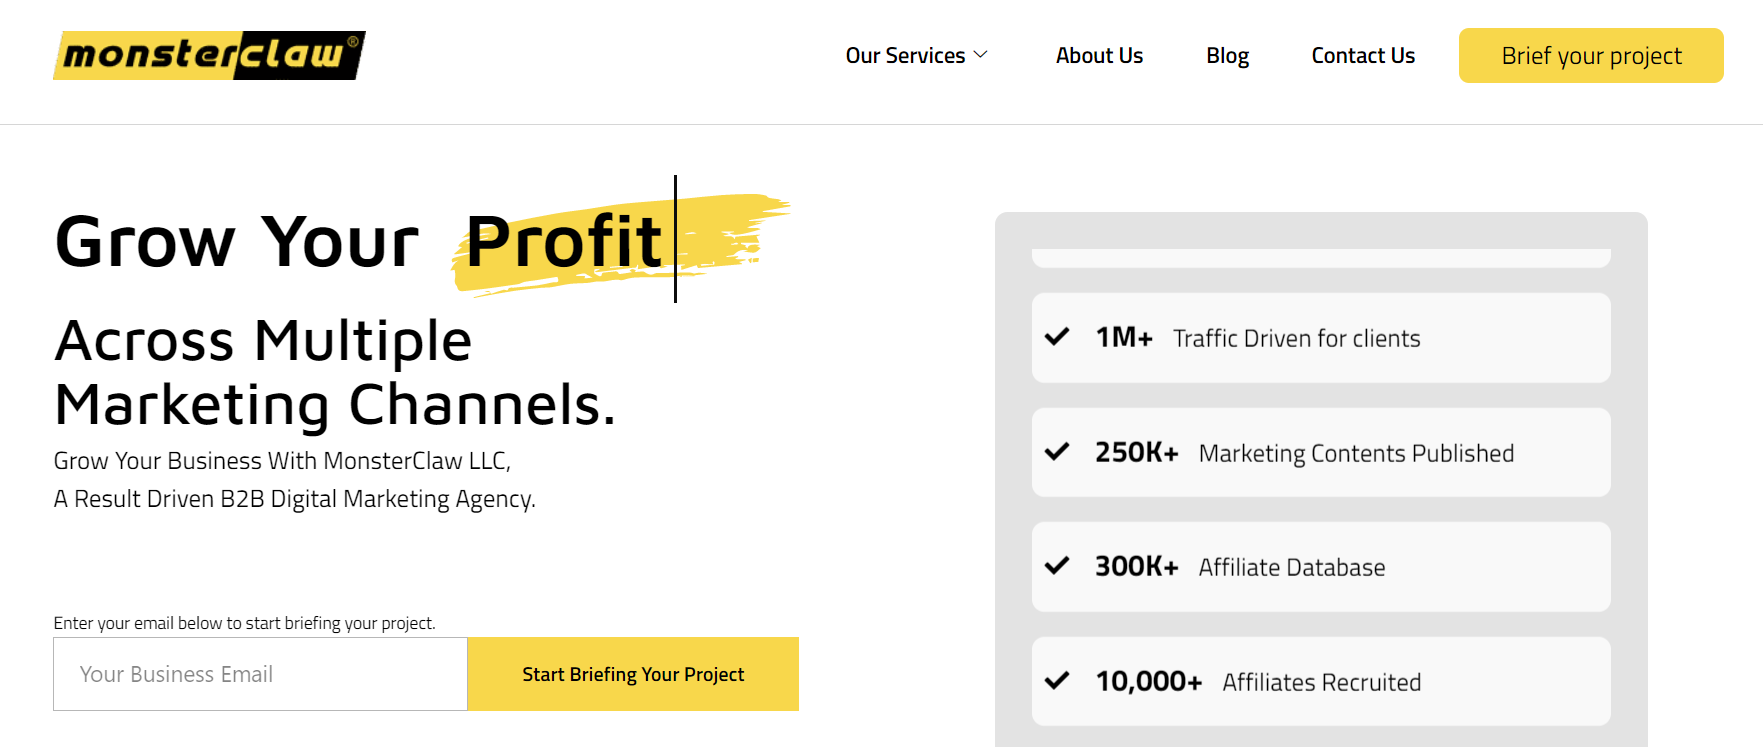Expand the Our Services chevron arrow
The height and width of the screenshot is (747, 1763).
(981, 55)
